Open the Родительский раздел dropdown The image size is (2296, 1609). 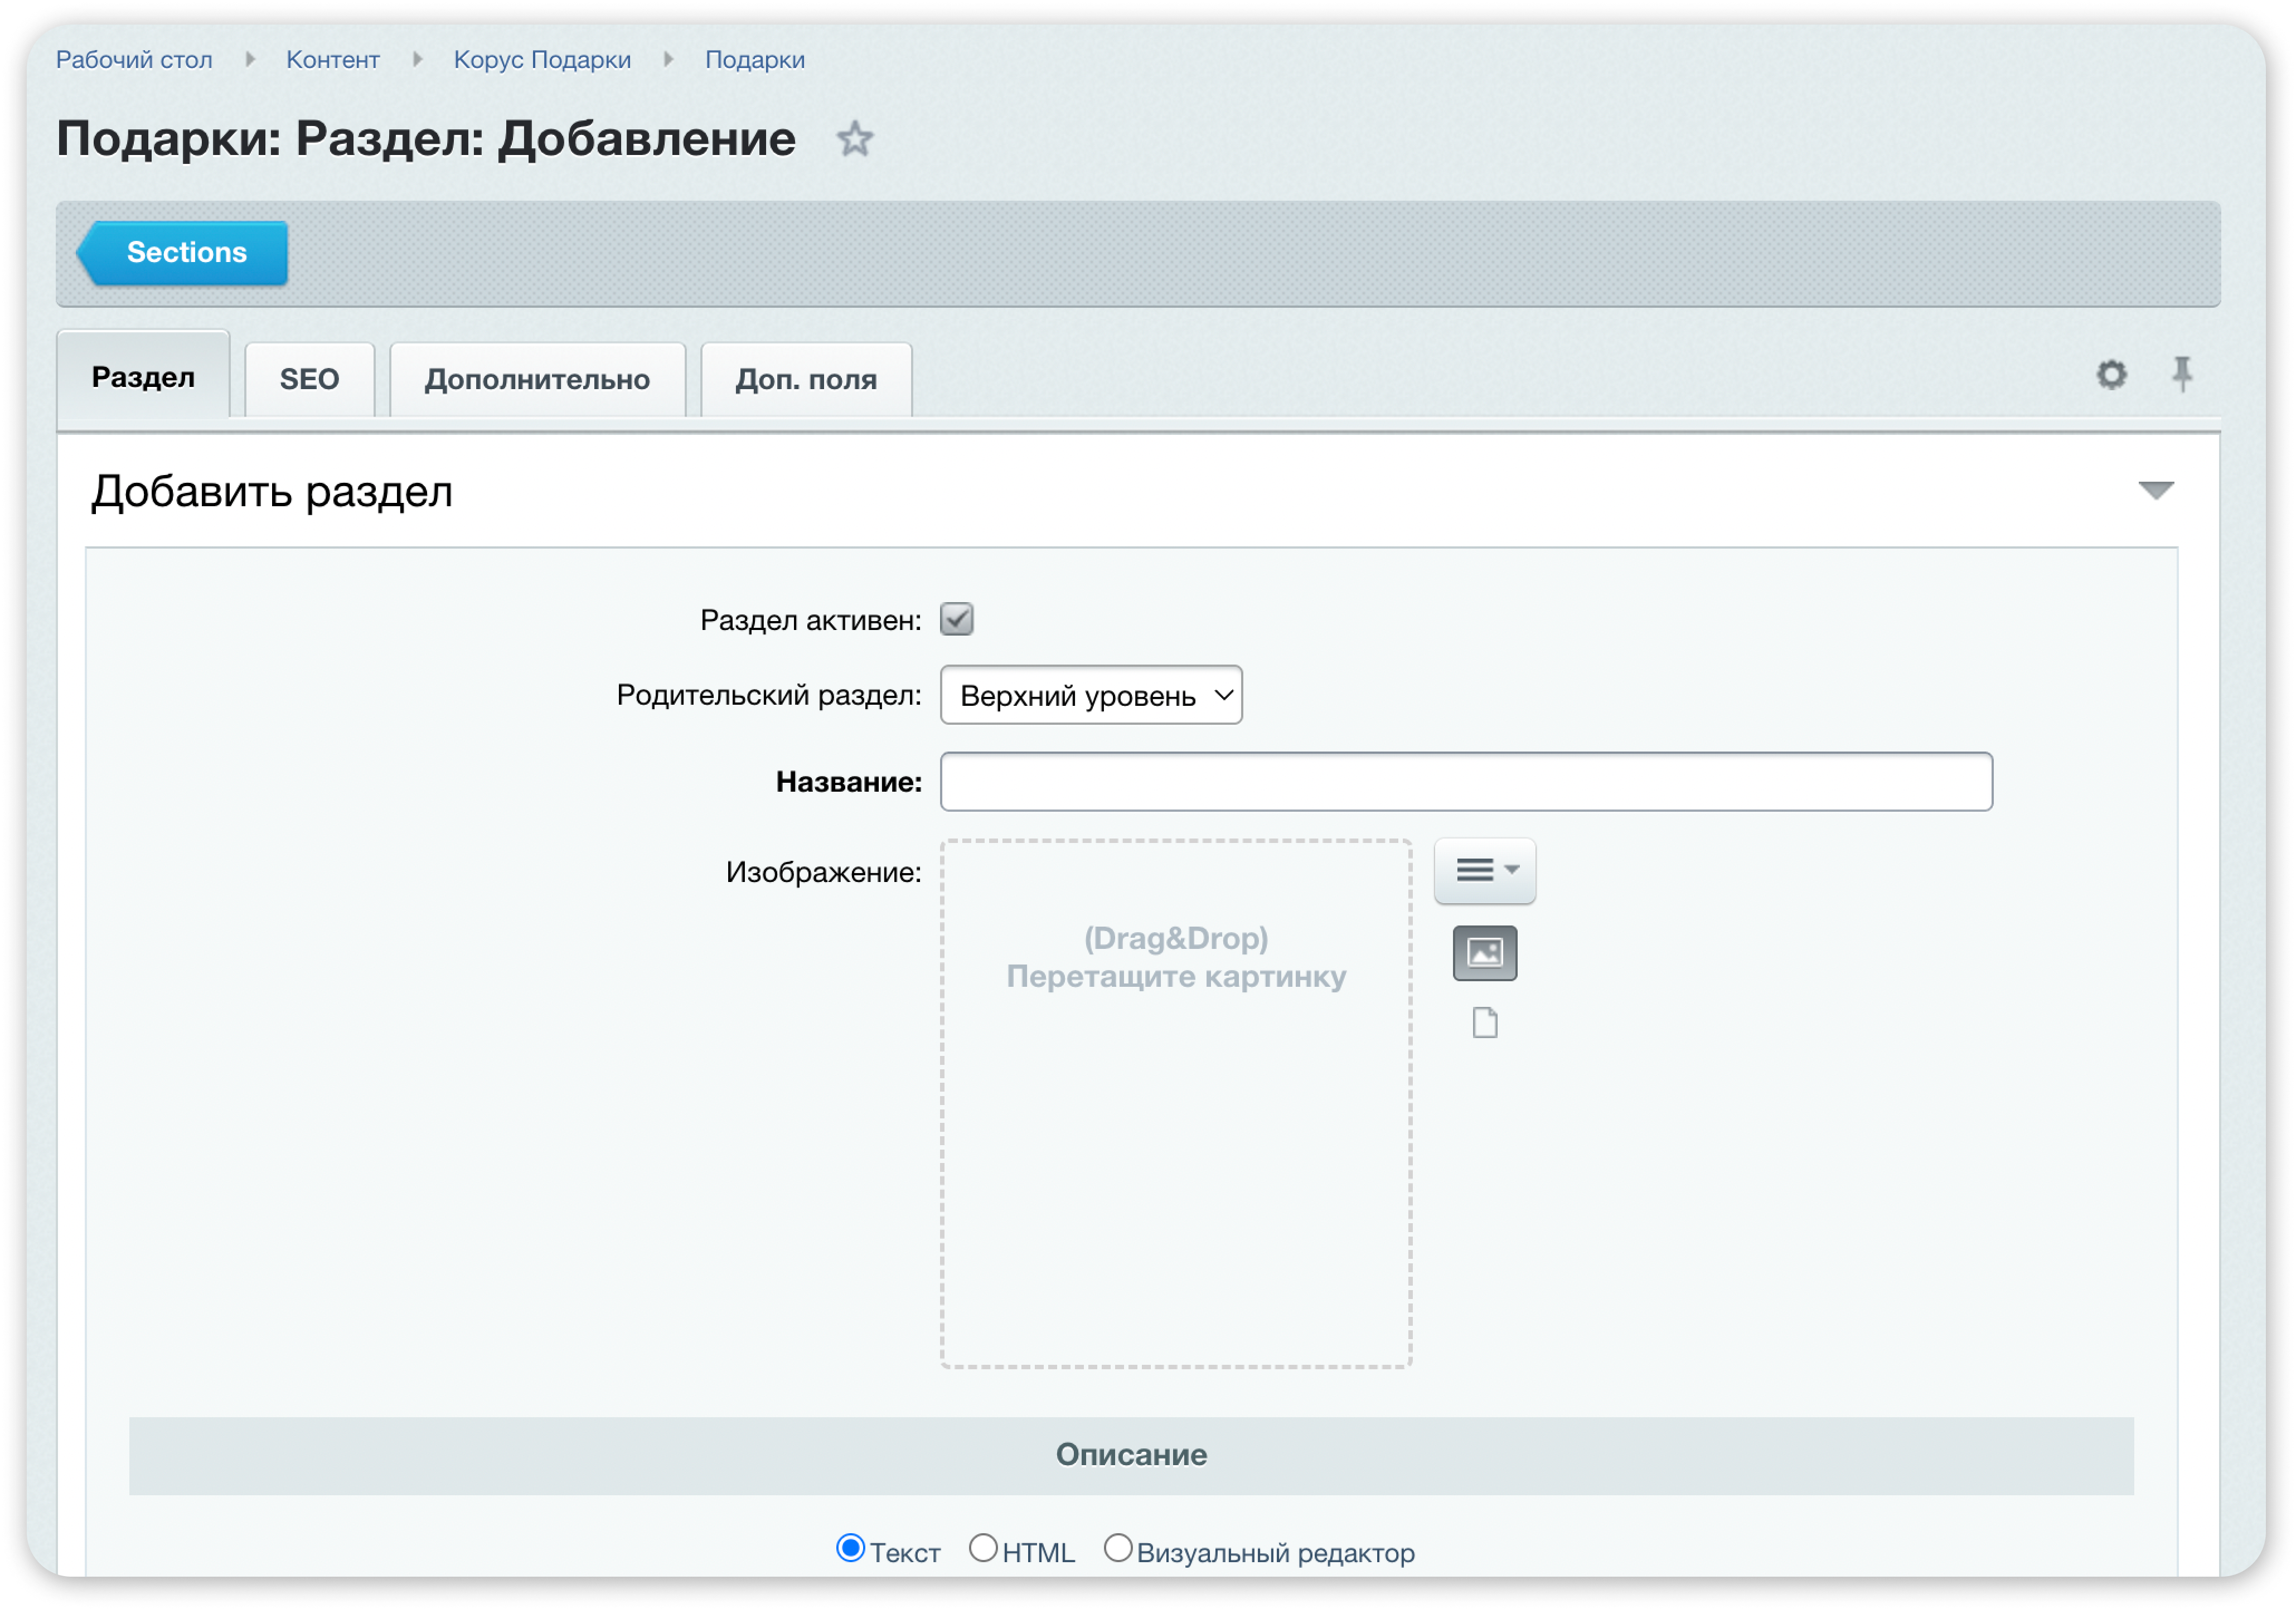click(x=1091, y=695)
